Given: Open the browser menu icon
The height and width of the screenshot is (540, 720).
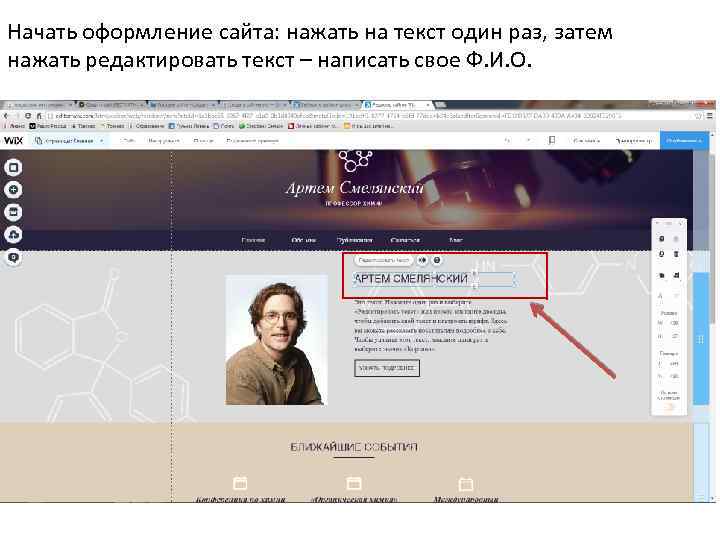Looking at the screenshot, I should click(x=710, y=116).
